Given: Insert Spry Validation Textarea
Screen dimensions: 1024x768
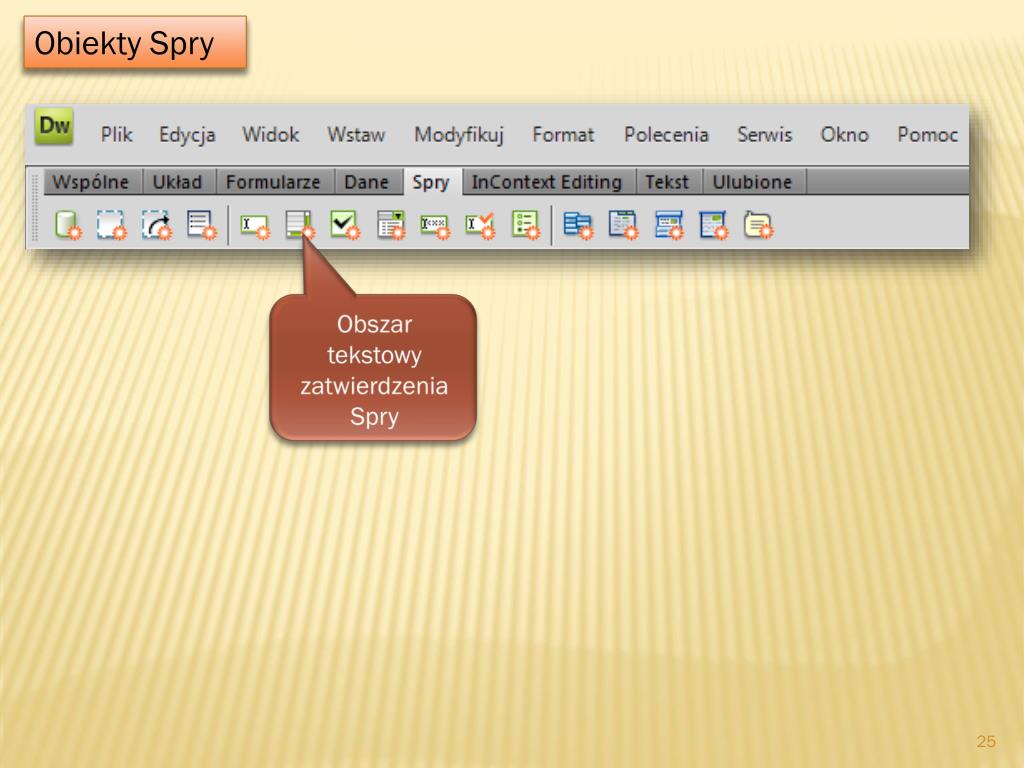Looking at the screenshot, I should click(300, 225).
